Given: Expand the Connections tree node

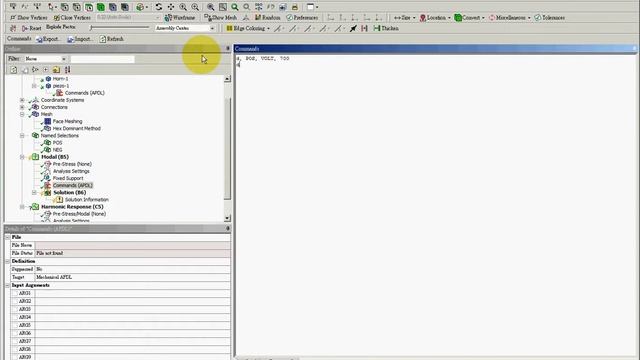Looking at the screenshot, I should coord(22,107).
